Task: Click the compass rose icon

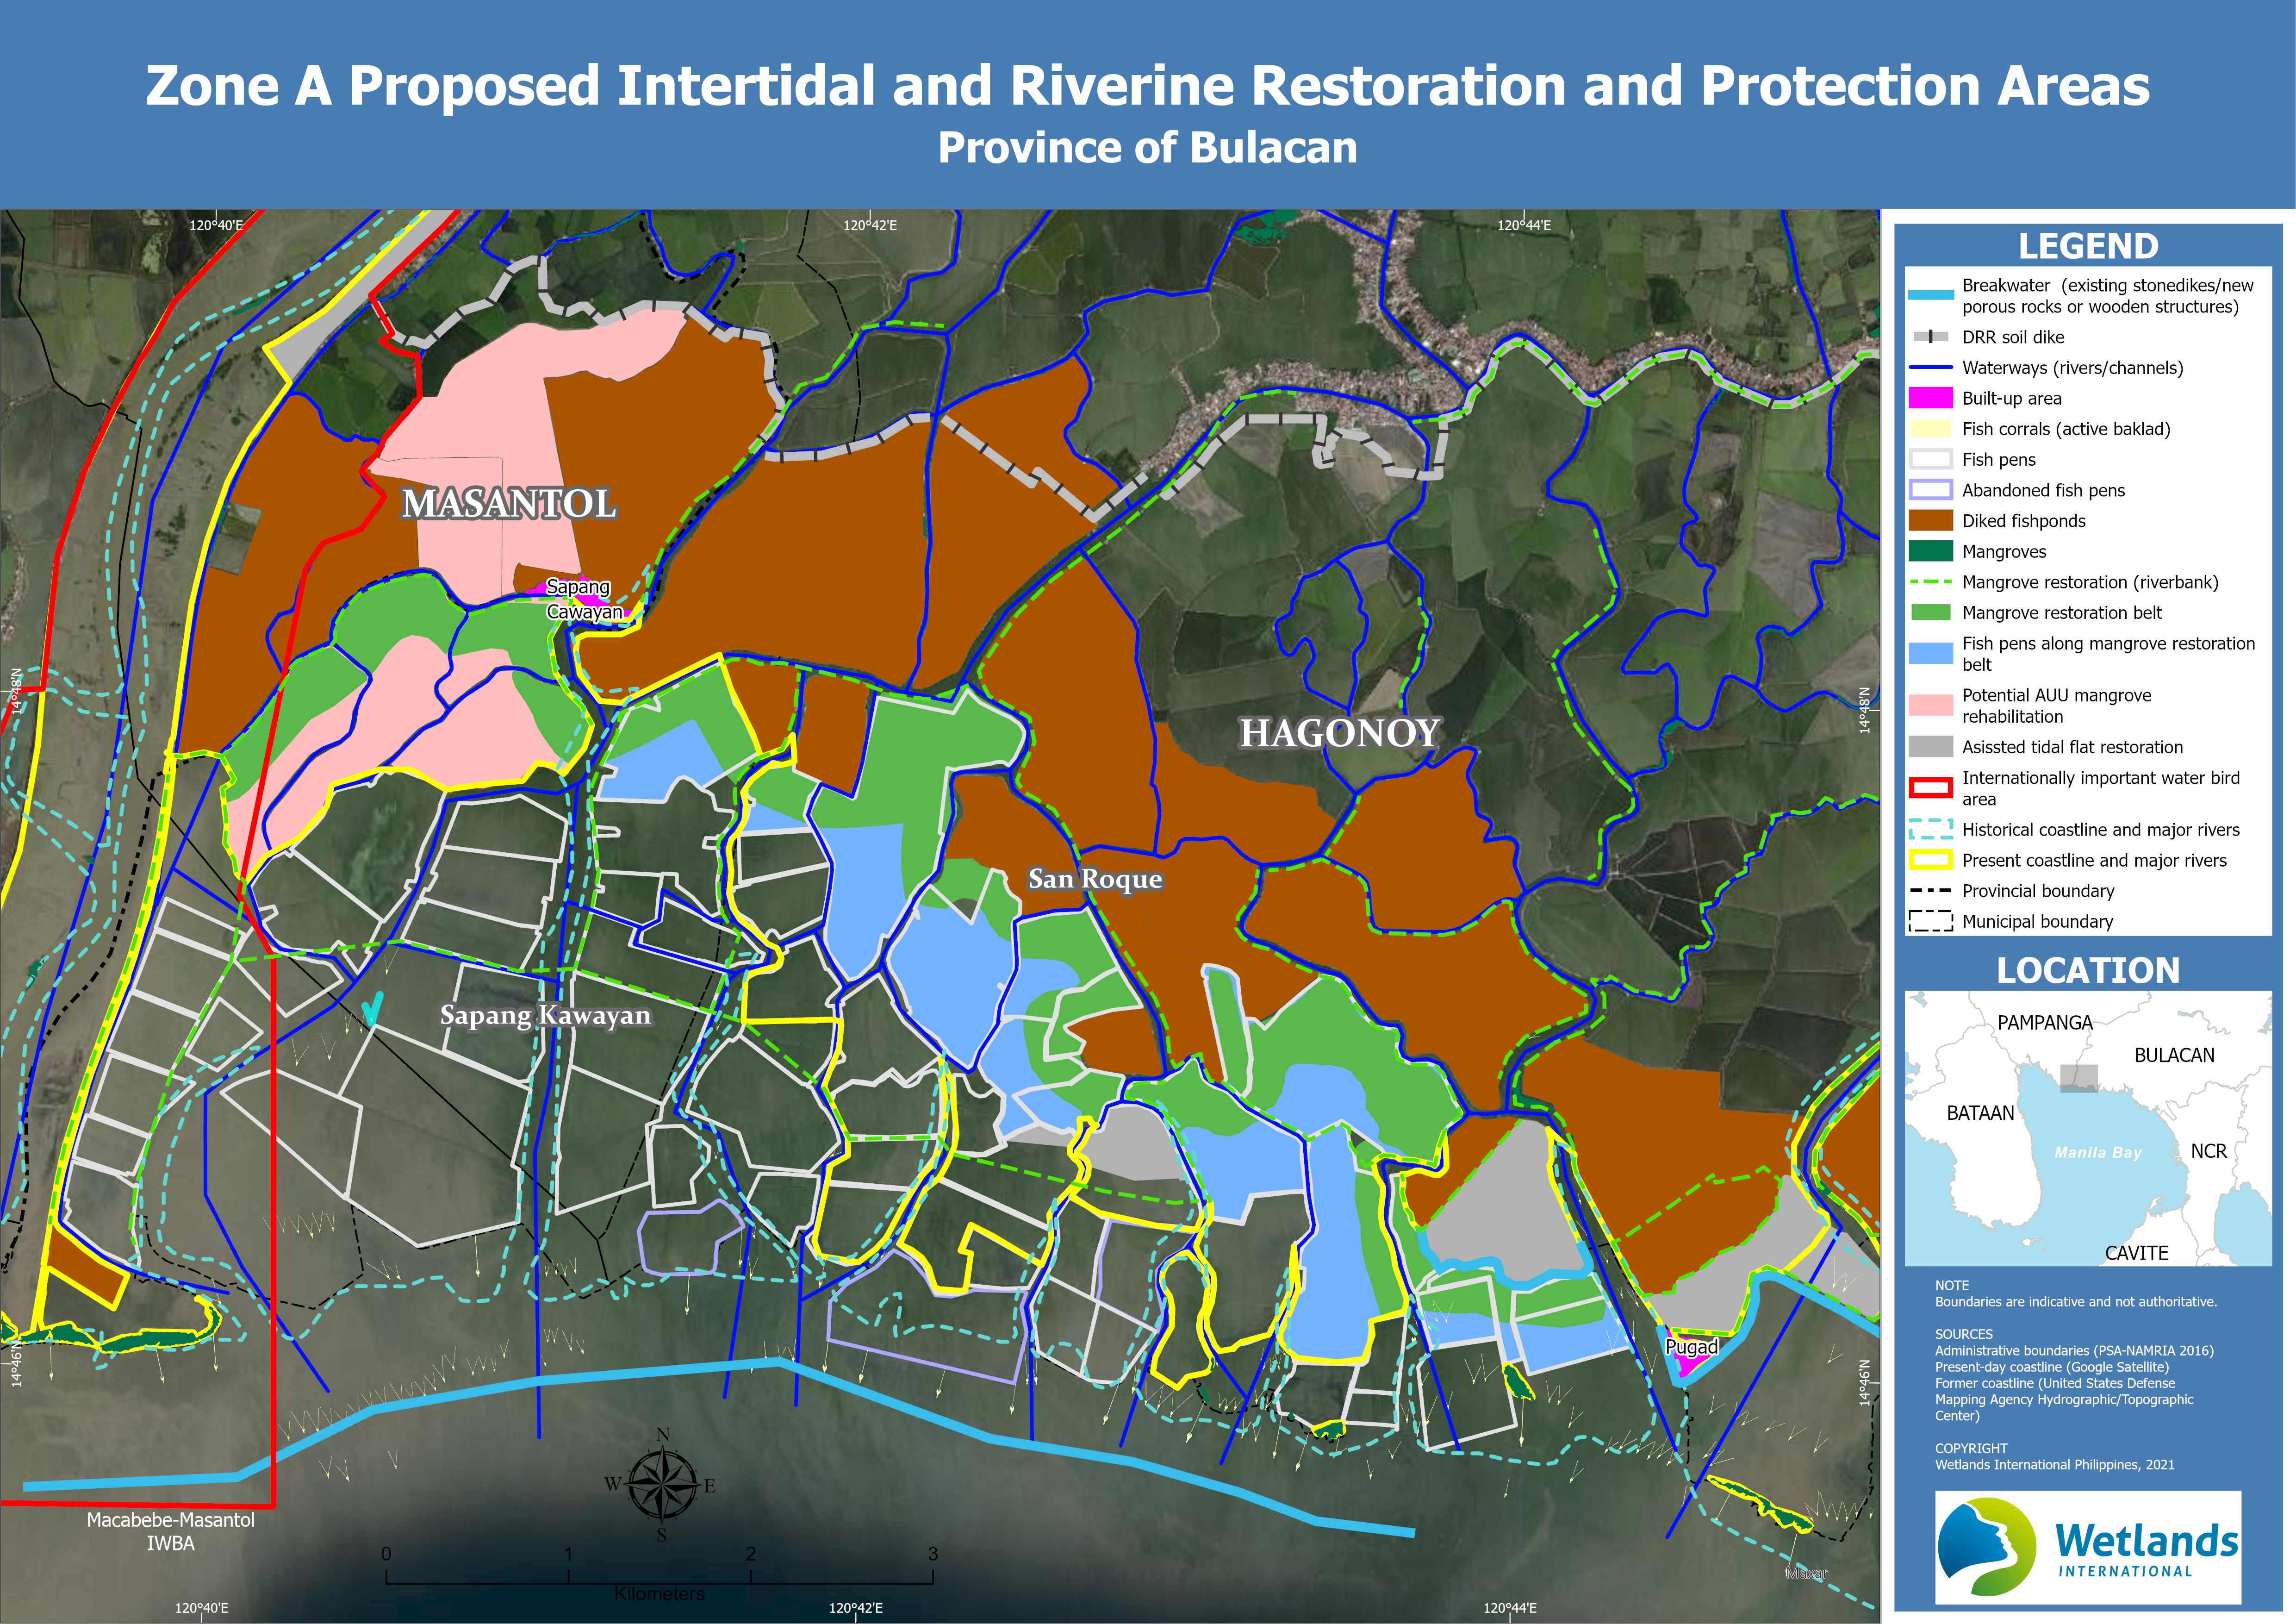Action: point(661,1485)
